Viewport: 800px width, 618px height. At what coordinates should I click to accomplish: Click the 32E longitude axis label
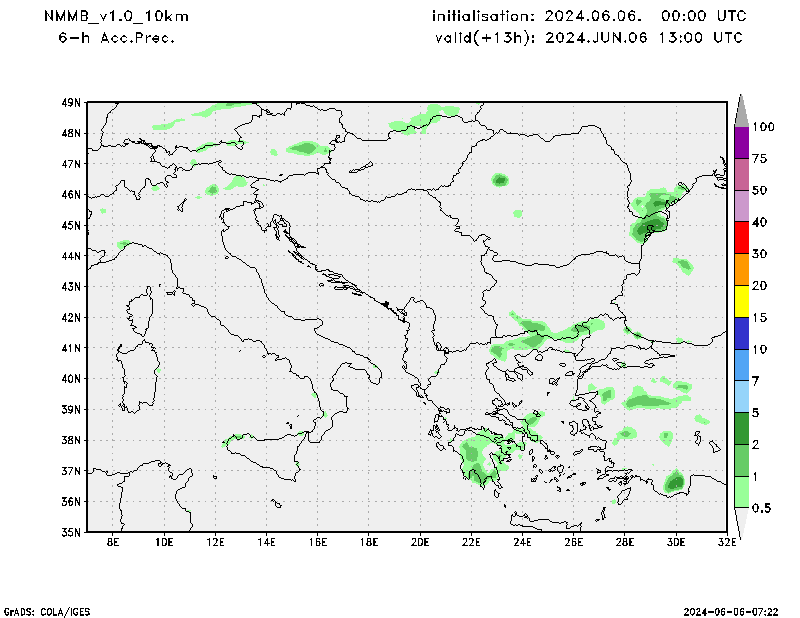click(x=726, y=543)
